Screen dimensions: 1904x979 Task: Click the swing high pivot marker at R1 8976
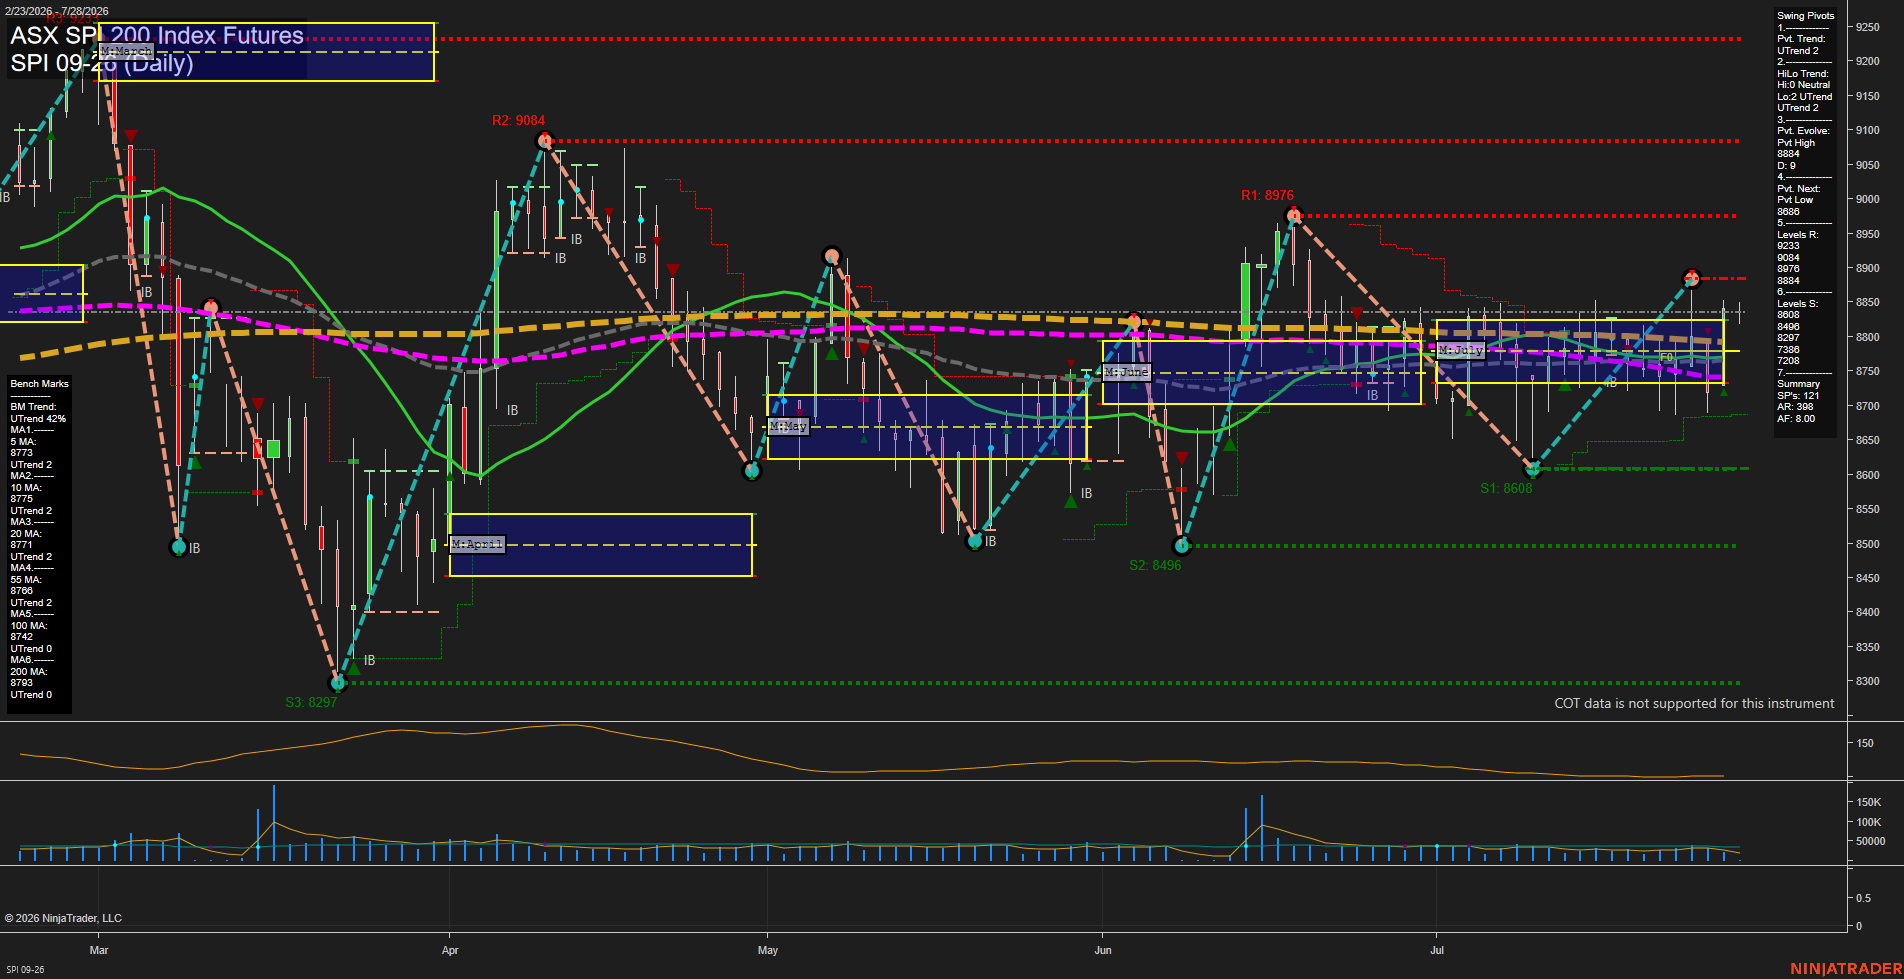[1294, 215]
